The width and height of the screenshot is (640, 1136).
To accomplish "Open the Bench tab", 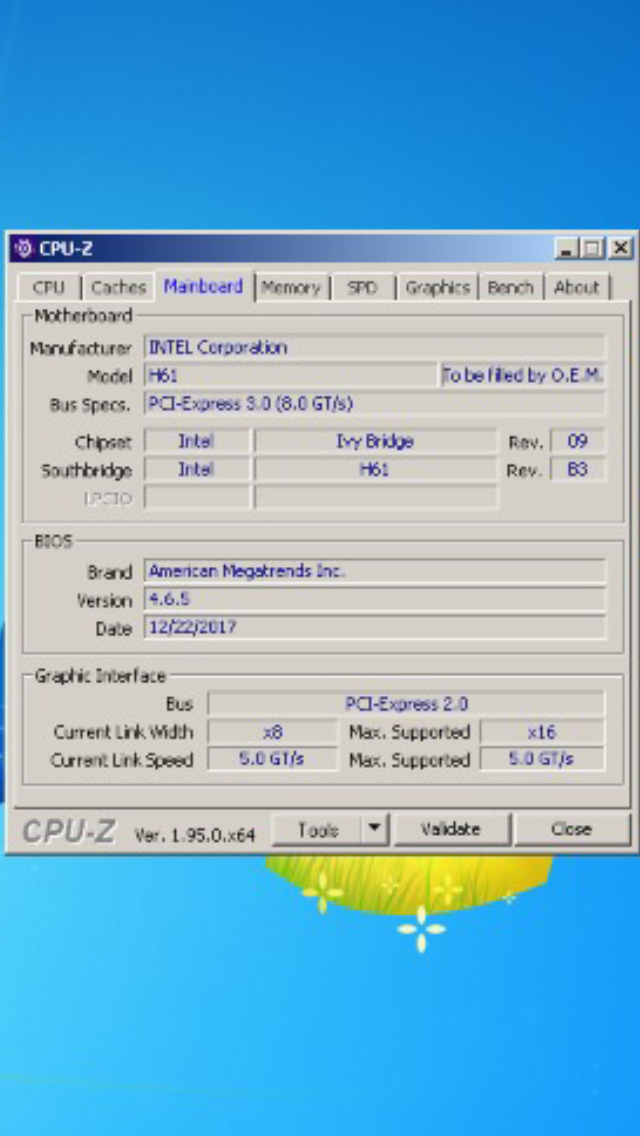I will [x=510, y=288].
